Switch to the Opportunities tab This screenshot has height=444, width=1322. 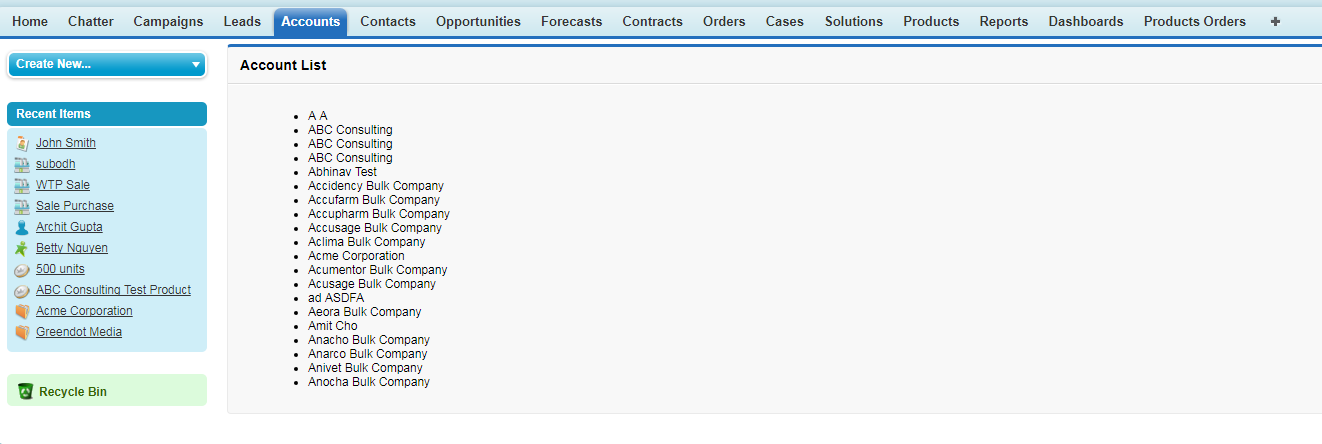pos(478,21)
